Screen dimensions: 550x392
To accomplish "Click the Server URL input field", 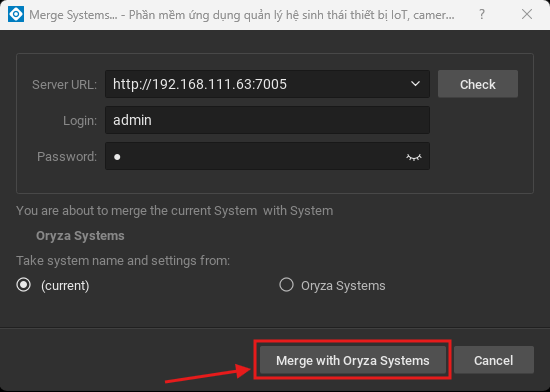I will point(267,84).
